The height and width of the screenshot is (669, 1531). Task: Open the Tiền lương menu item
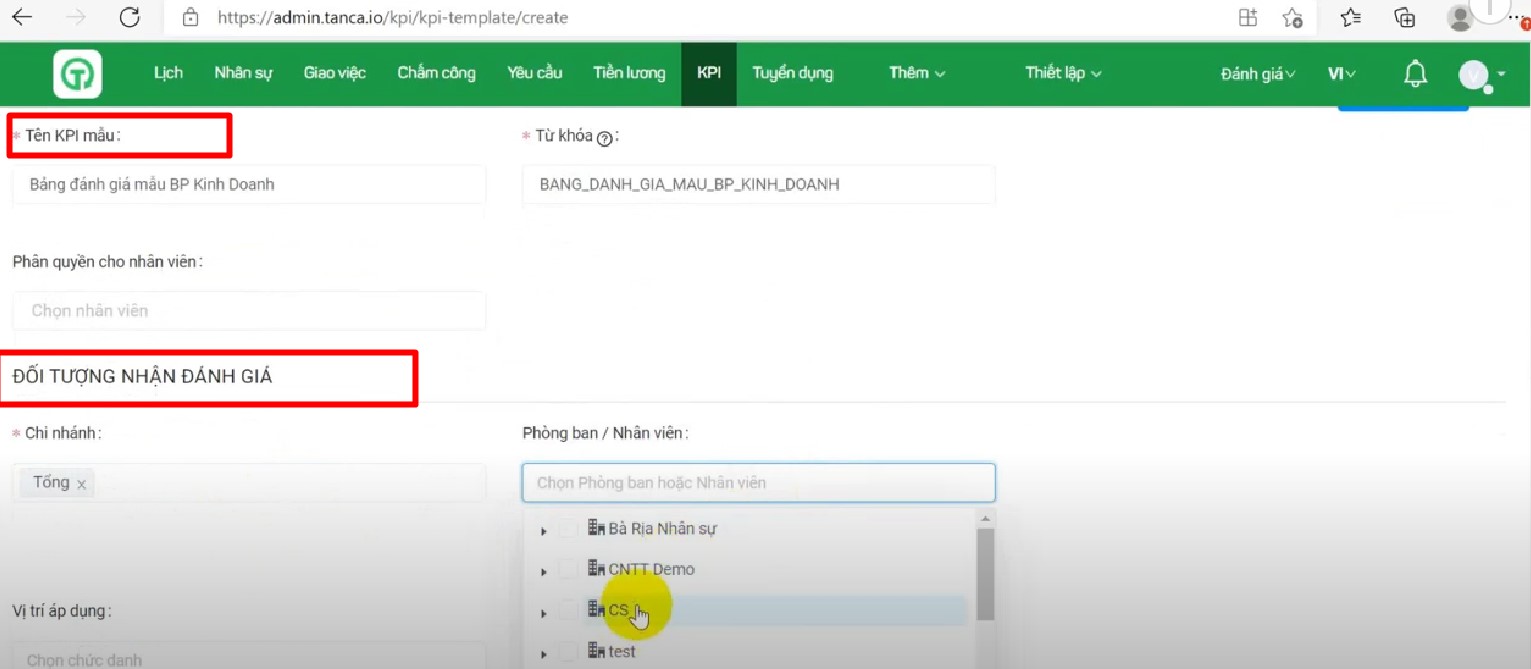[629, 73]
